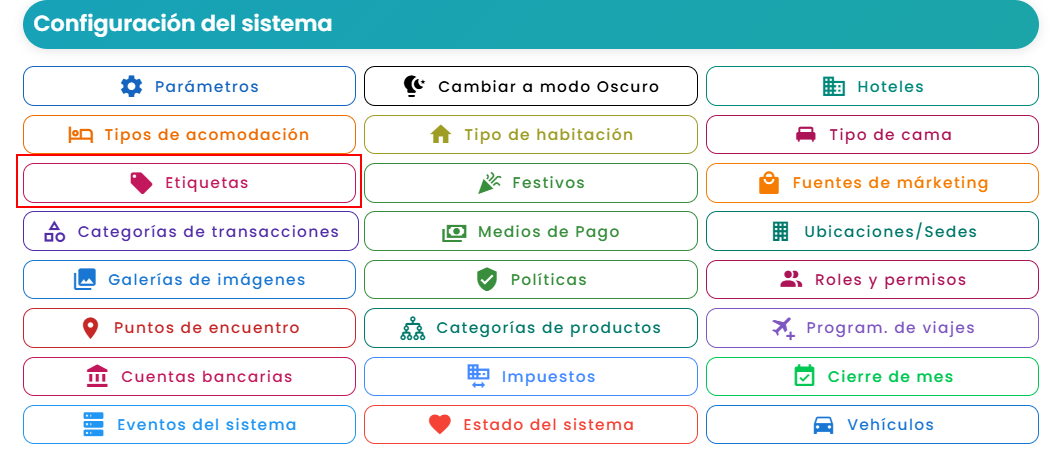The height and width of the screenshot is (471, 1063).
Task: Open the Vehículos section
Action: 873,425
